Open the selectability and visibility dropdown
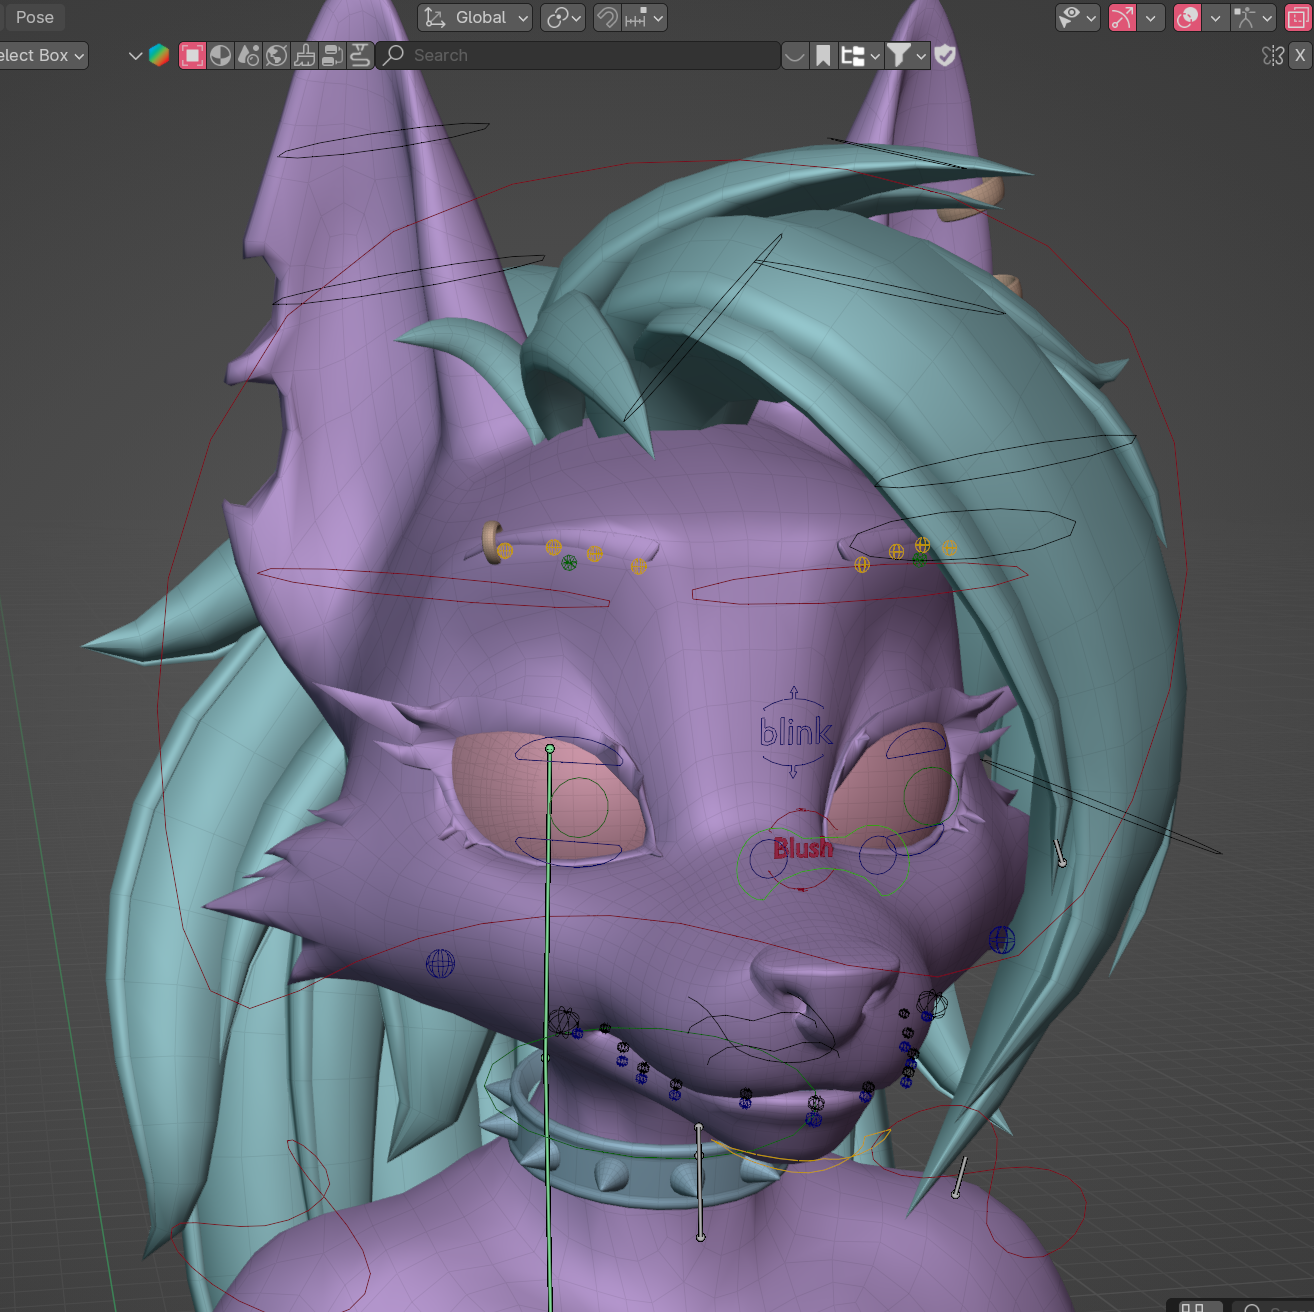This screenshot has width=1314, height=1312. (1078, 17)
